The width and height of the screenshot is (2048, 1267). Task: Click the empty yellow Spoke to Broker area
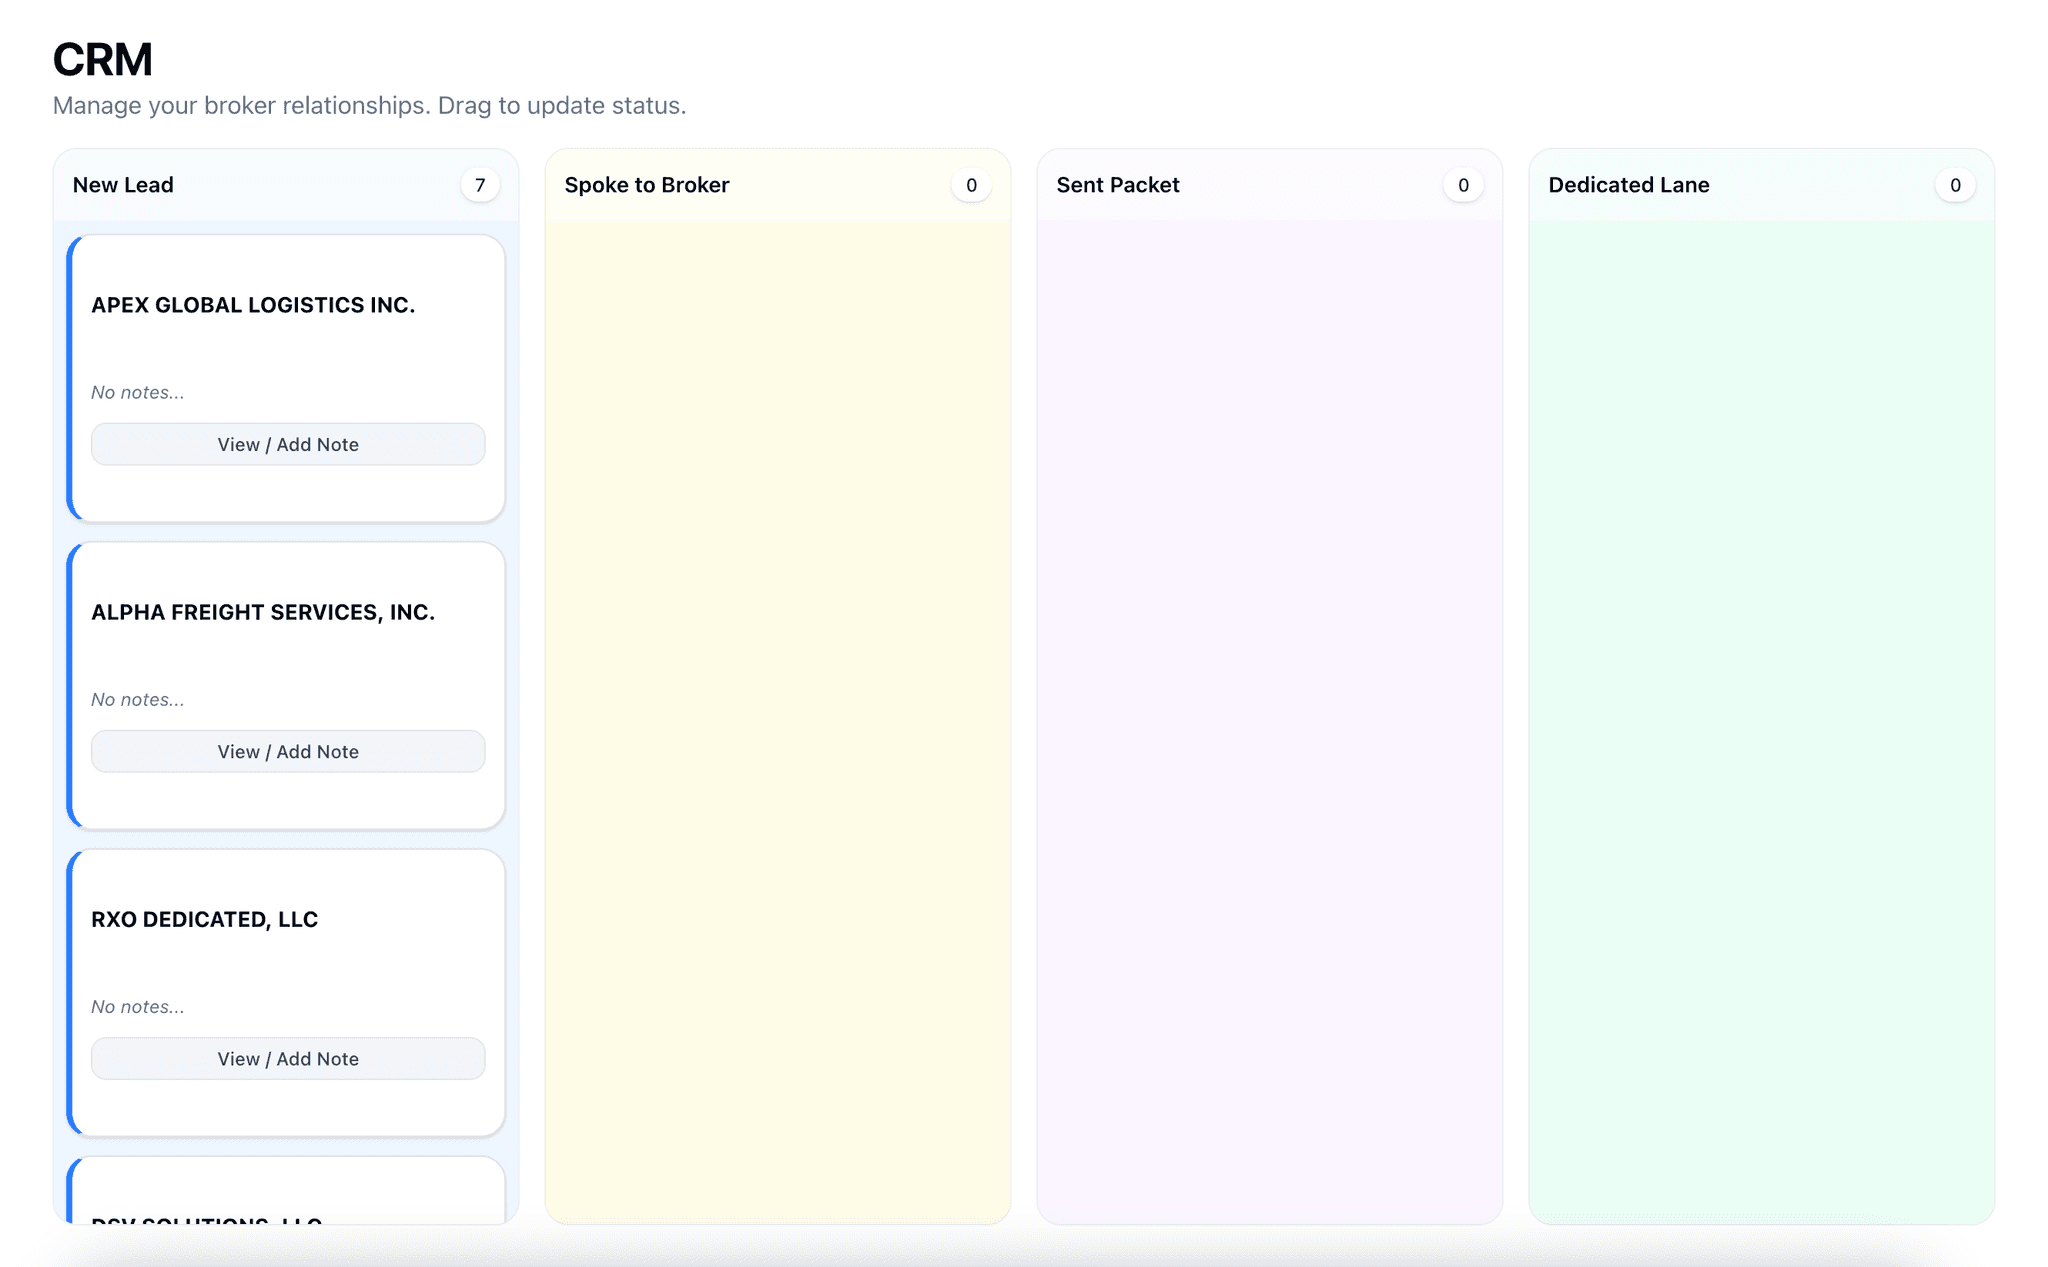click(777, 700)
